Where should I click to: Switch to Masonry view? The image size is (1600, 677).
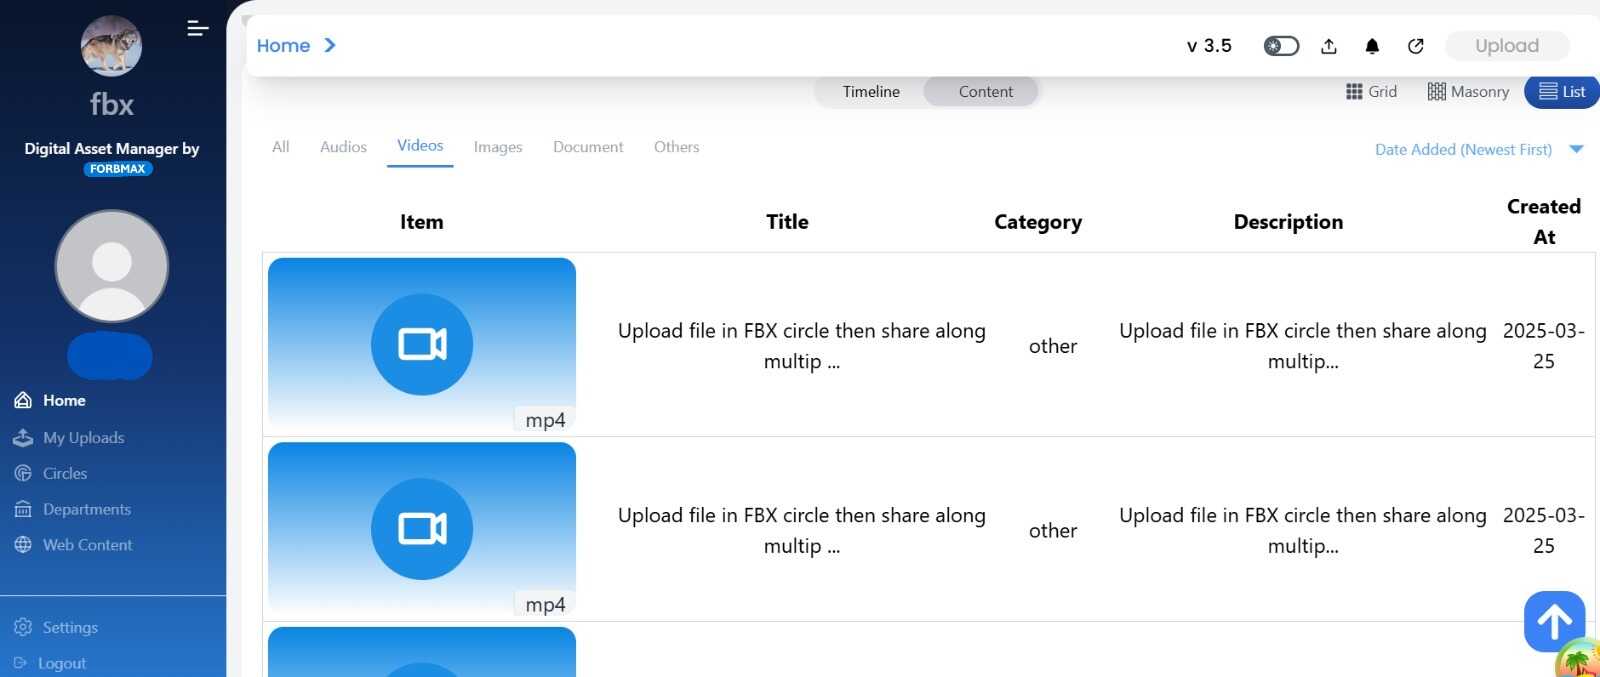pos(1467,92)
